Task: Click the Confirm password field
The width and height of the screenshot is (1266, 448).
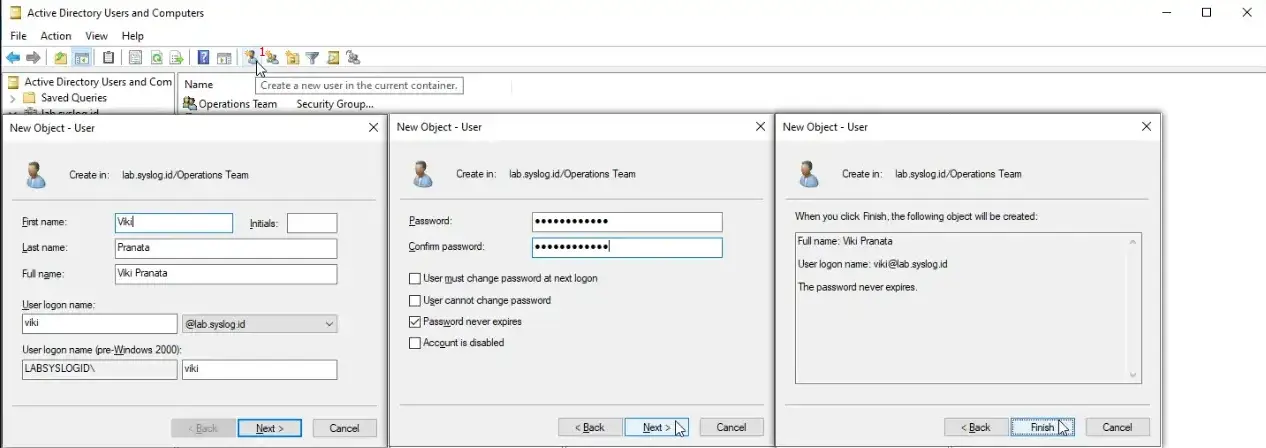Action: (x=627, y=247)
